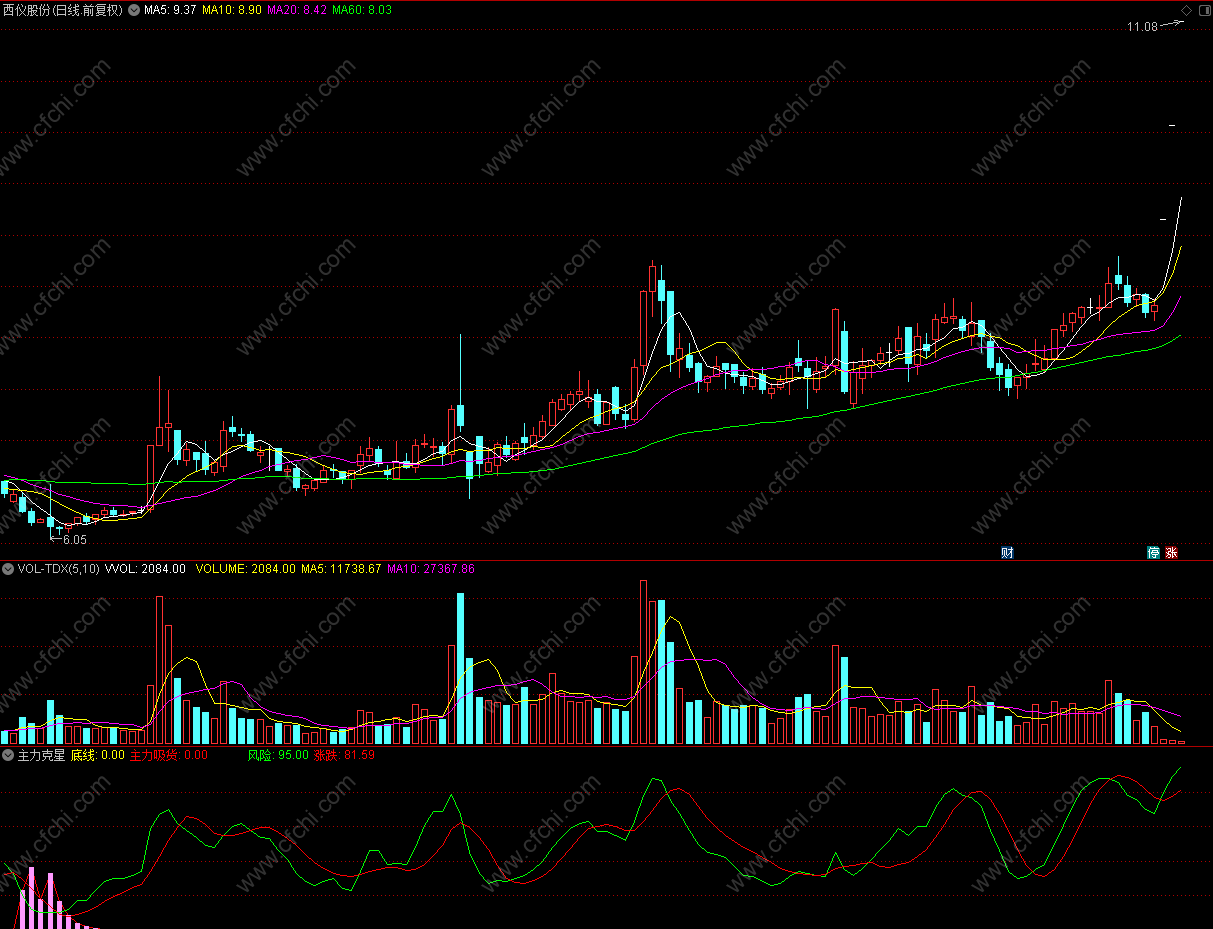Screen dimensions: 1213x929
Task: Click the VVOL: 2084.00 value
Action: point(145,569)
